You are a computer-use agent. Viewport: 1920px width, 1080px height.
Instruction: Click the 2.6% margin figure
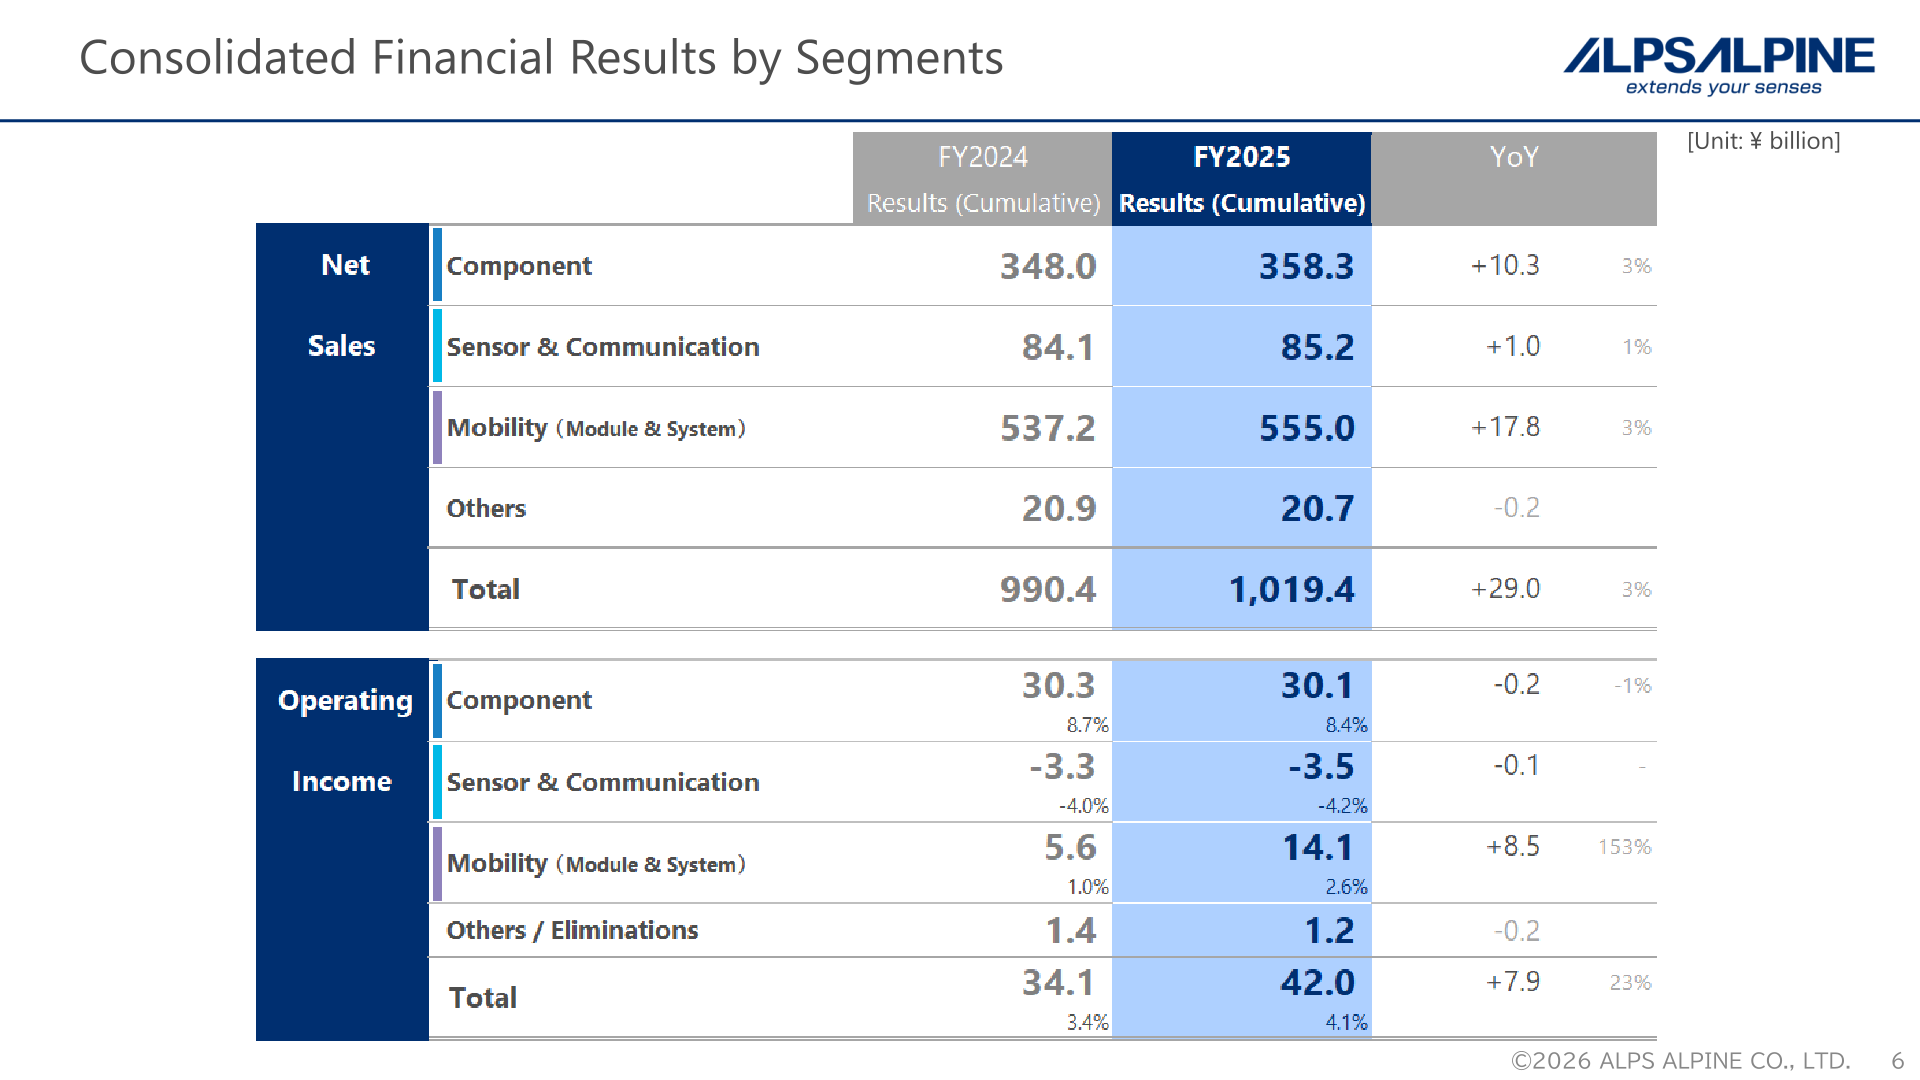pos(1347,887)
